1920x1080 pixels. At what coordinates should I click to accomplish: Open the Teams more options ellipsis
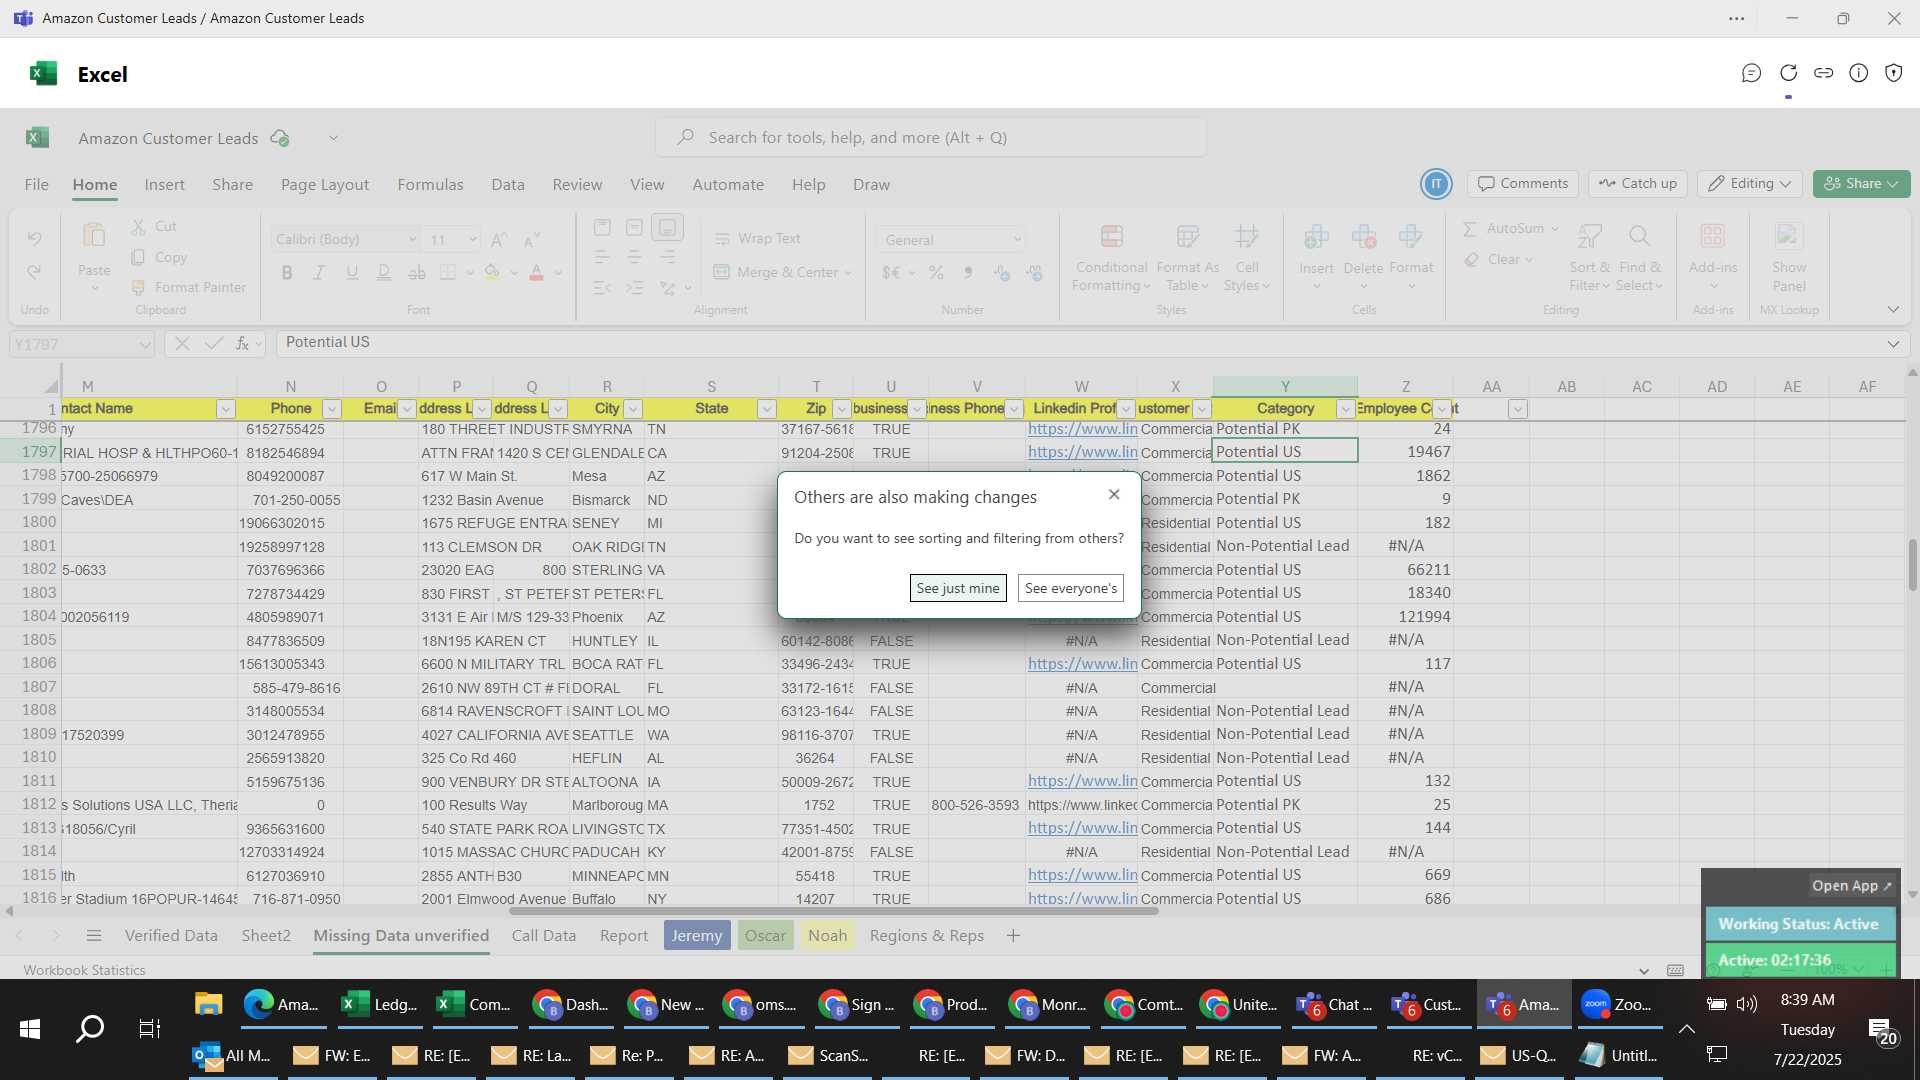pyautogui.click(x=1737, y=18)
